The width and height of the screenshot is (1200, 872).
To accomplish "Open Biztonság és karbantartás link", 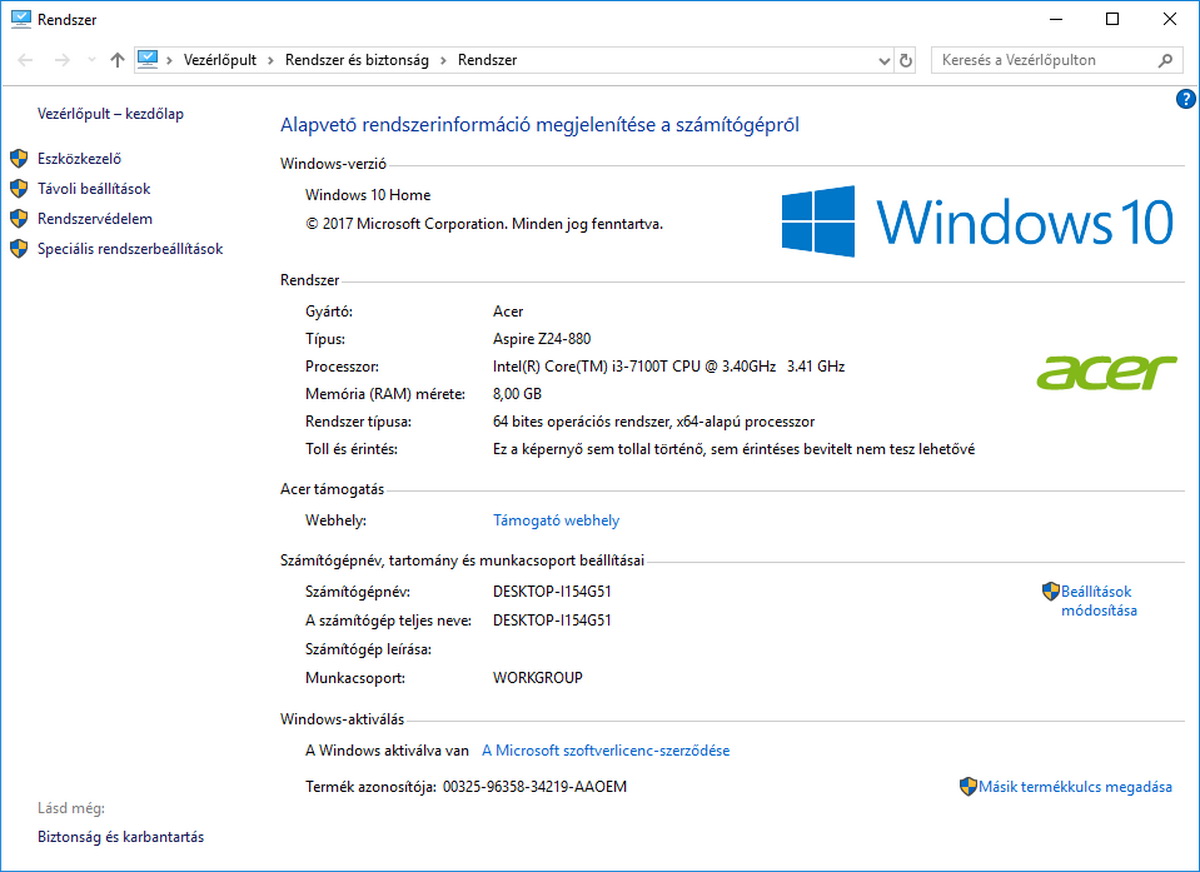I will click(121, 837).
